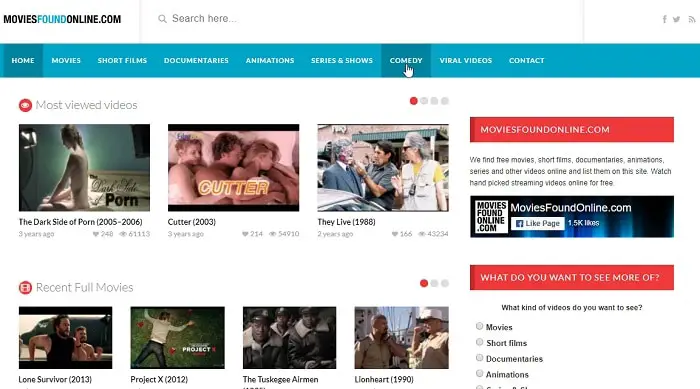Select first red carousel dot in Recent Full Movies
Viewport: 700px width, 389px height.
point(424,283)
